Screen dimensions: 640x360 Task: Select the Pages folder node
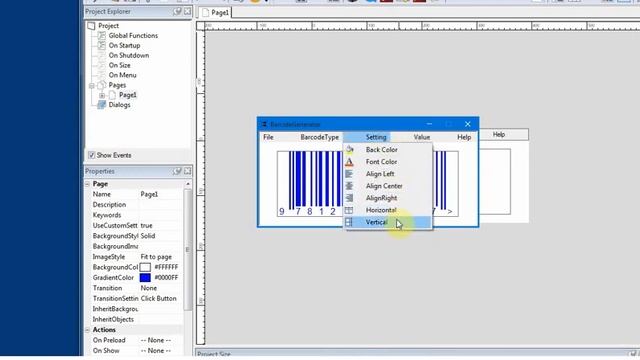point(117,85)
